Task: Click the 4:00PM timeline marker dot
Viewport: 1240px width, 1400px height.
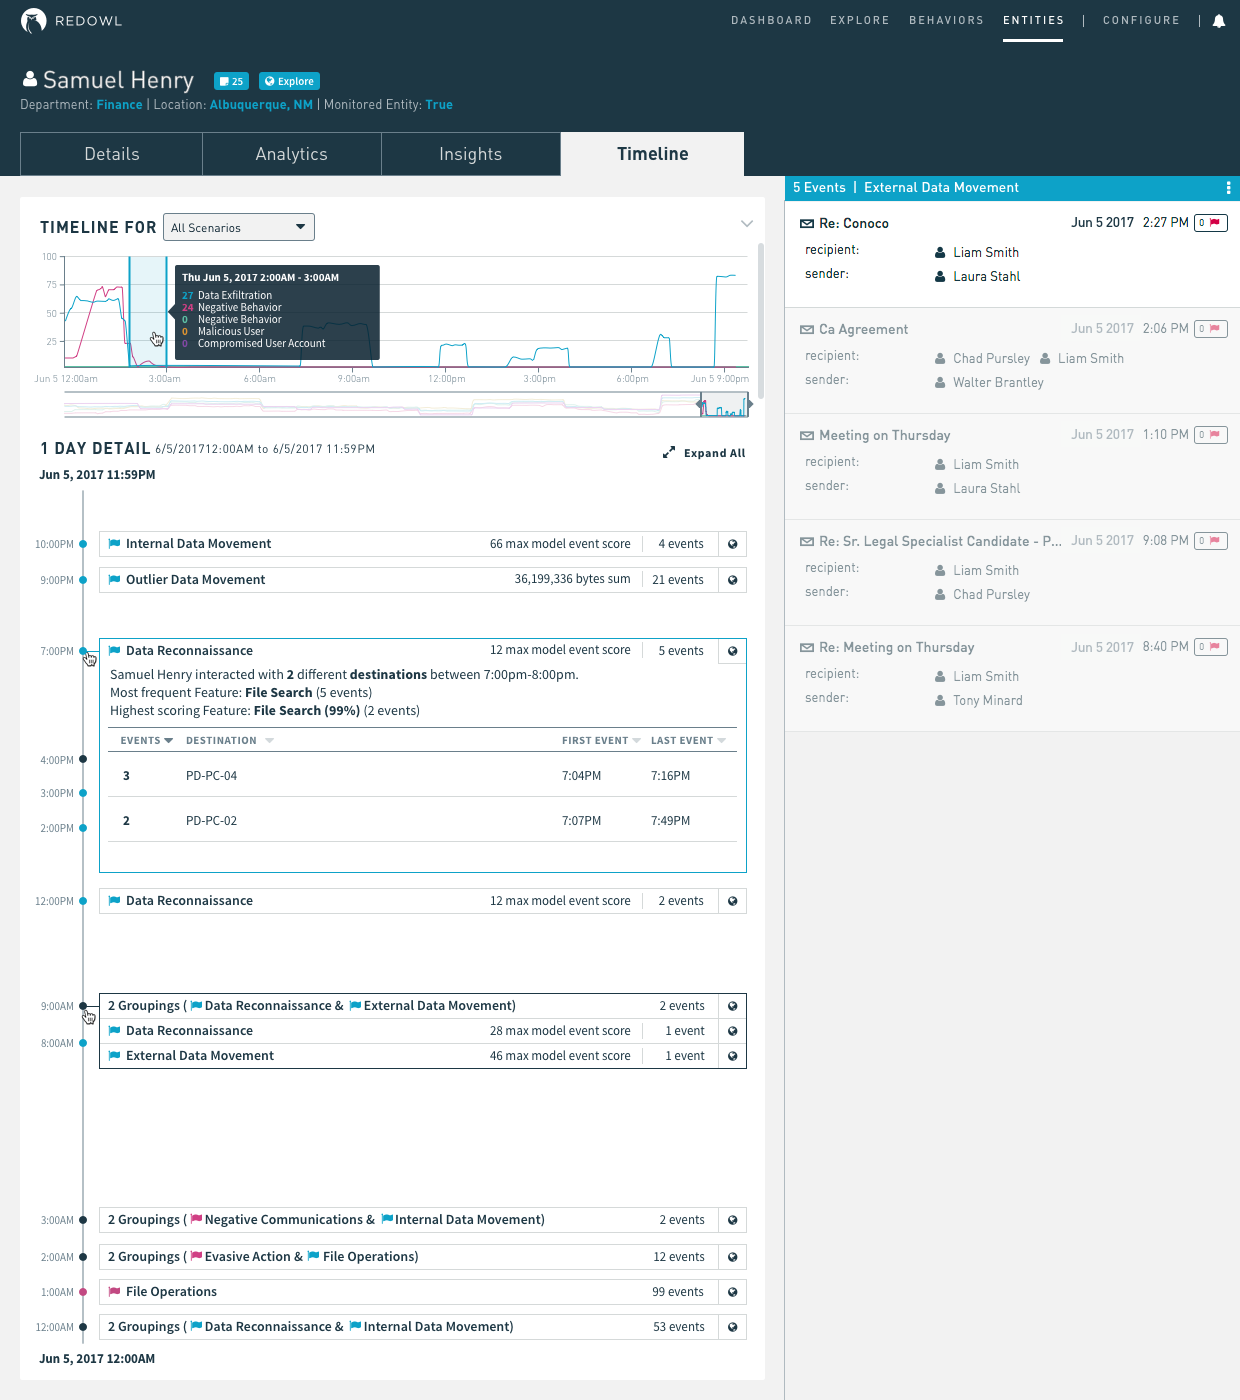Action: click(83, 760)
